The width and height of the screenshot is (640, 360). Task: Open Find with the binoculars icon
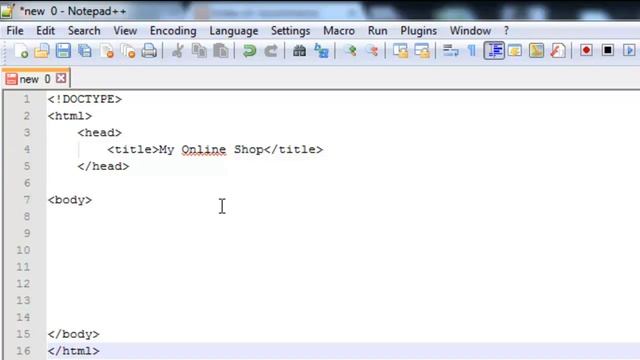coord(299,51)
